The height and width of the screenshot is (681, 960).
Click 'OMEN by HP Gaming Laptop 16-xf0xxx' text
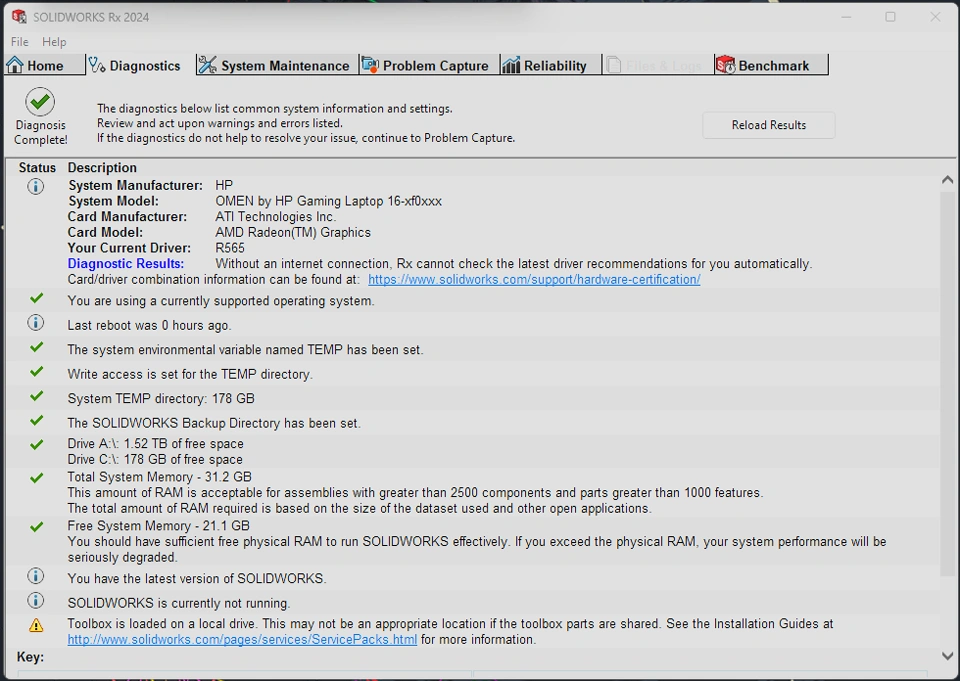328,201
